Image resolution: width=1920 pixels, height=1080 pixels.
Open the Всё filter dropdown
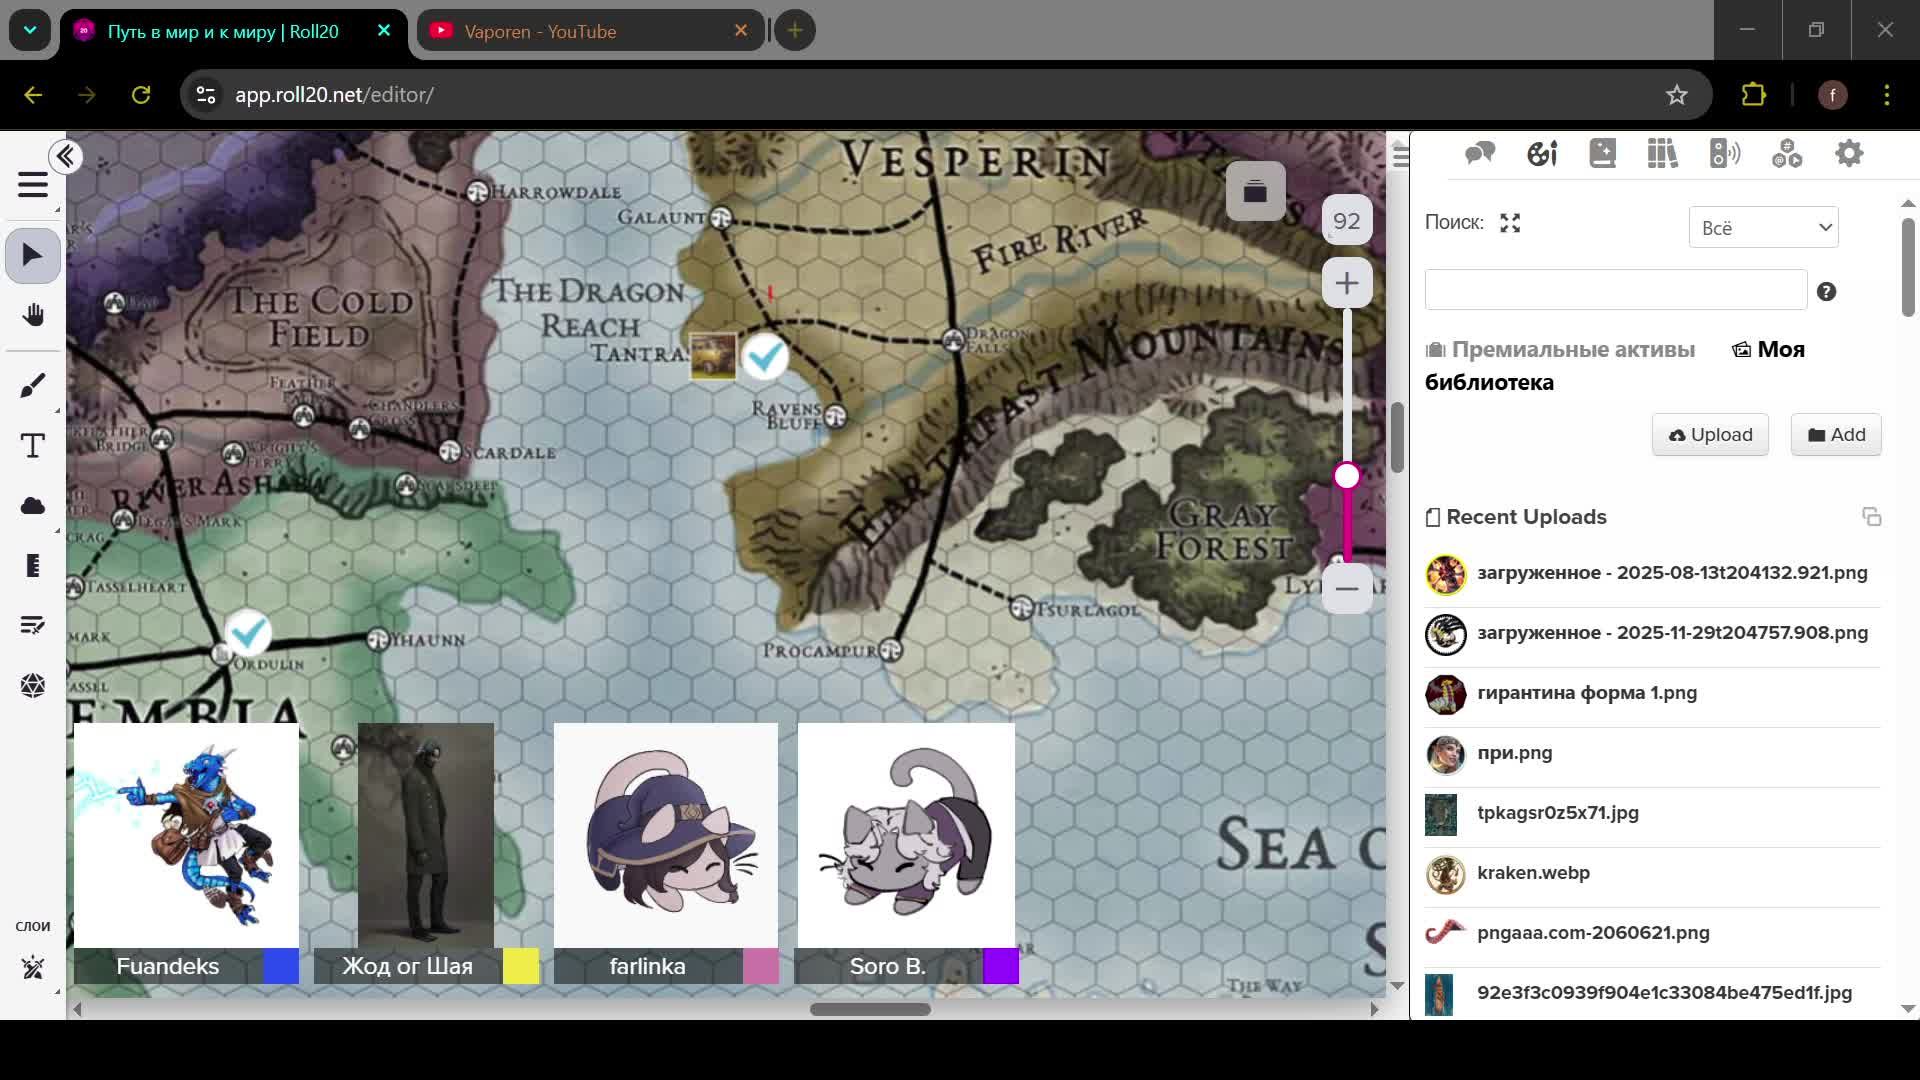click(x=1763, y=227)
